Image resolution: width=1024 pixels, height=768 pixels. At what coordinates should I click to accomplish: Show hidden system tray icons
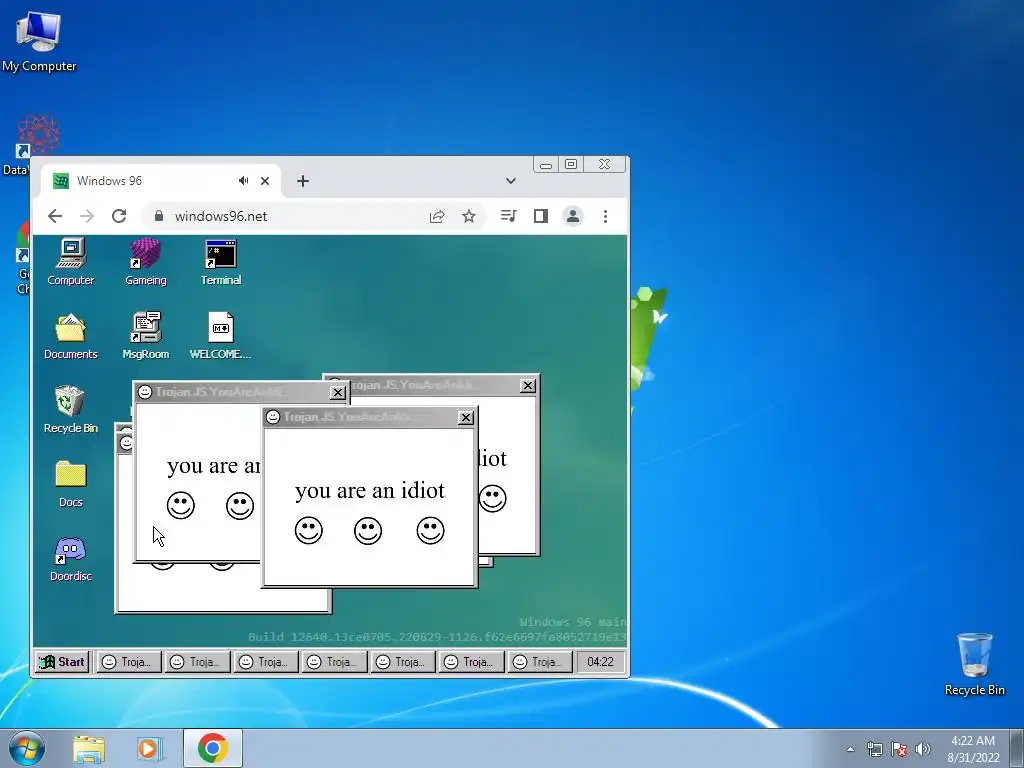(x=850, y=749)
